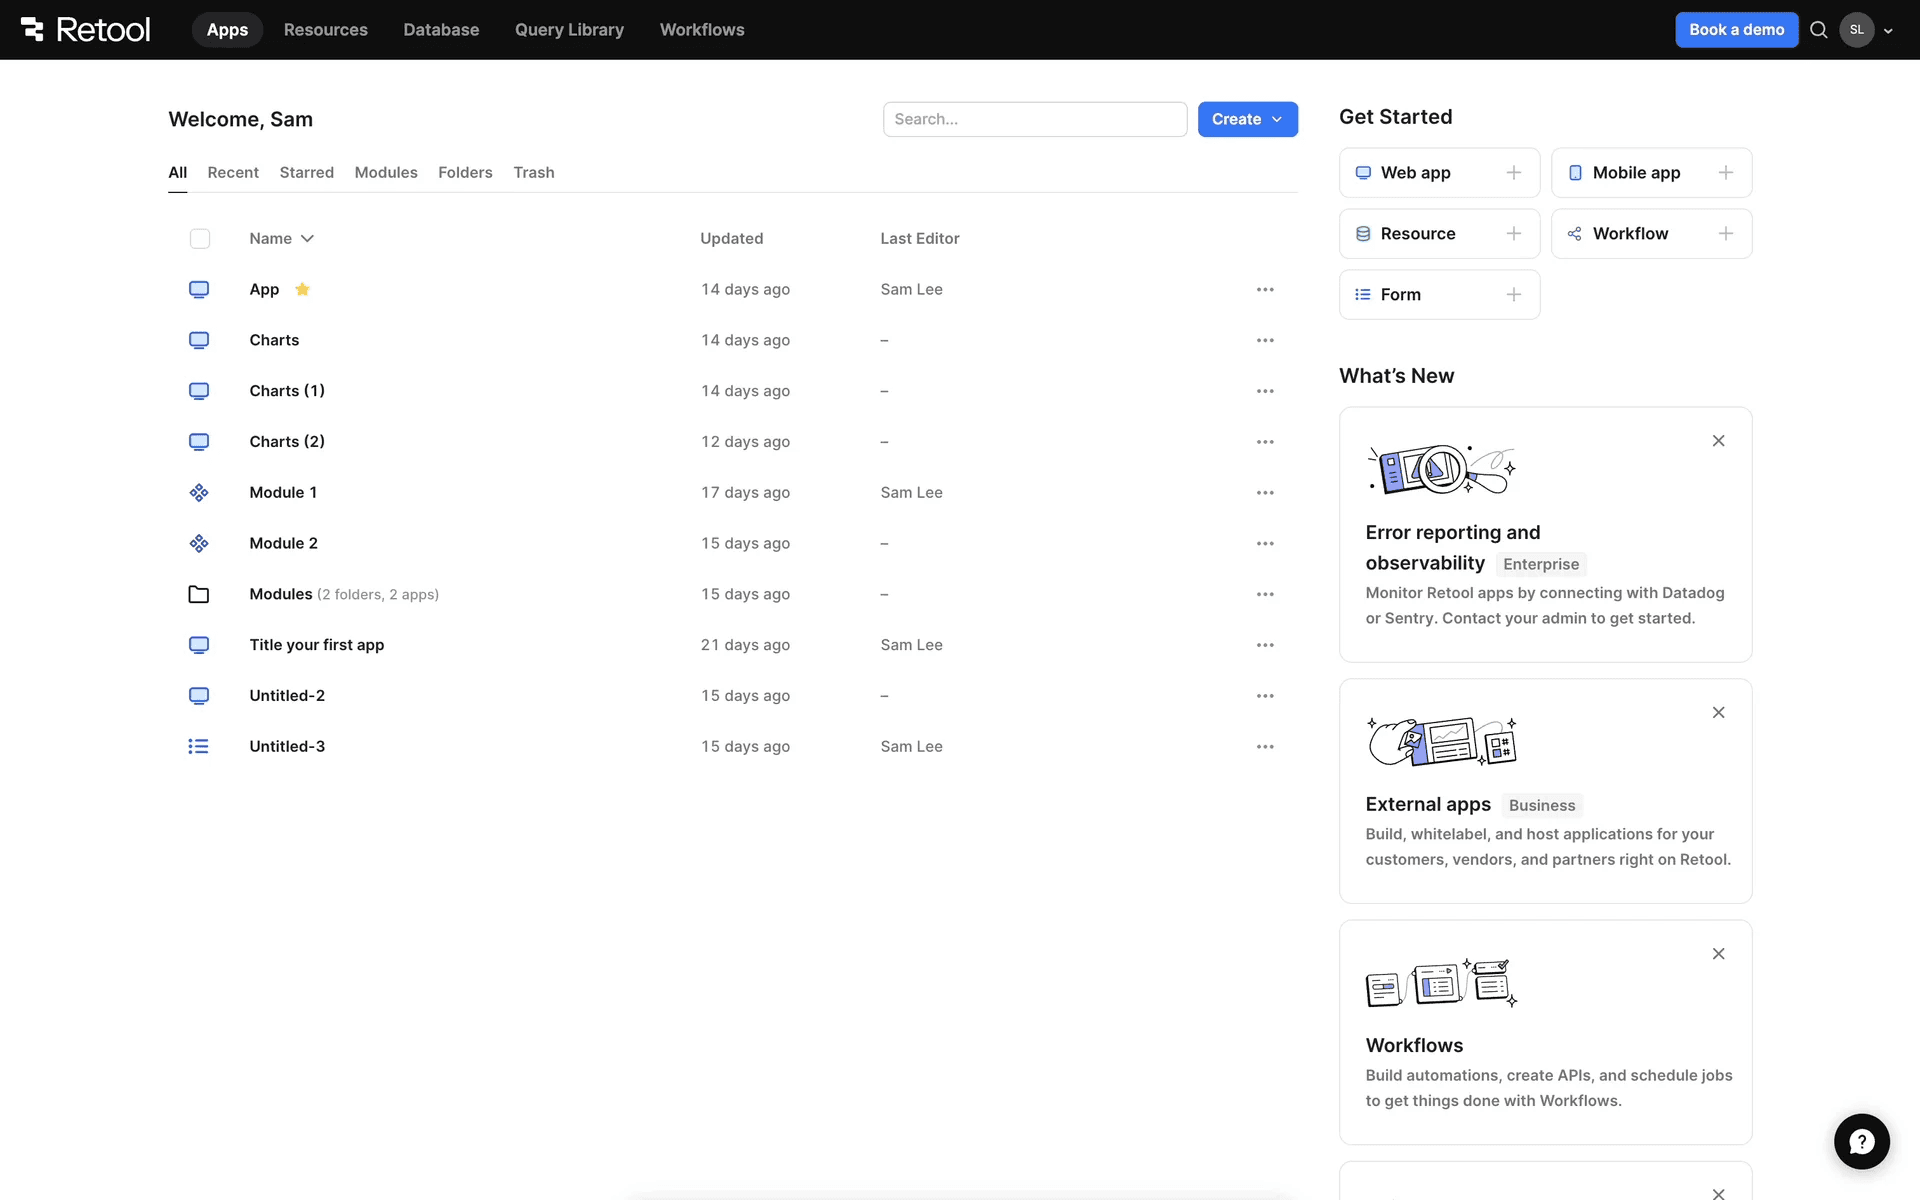Click the form list icon for Untitled-3
Viewport: 1920px width, 1200px height.
tap(198, 746)
